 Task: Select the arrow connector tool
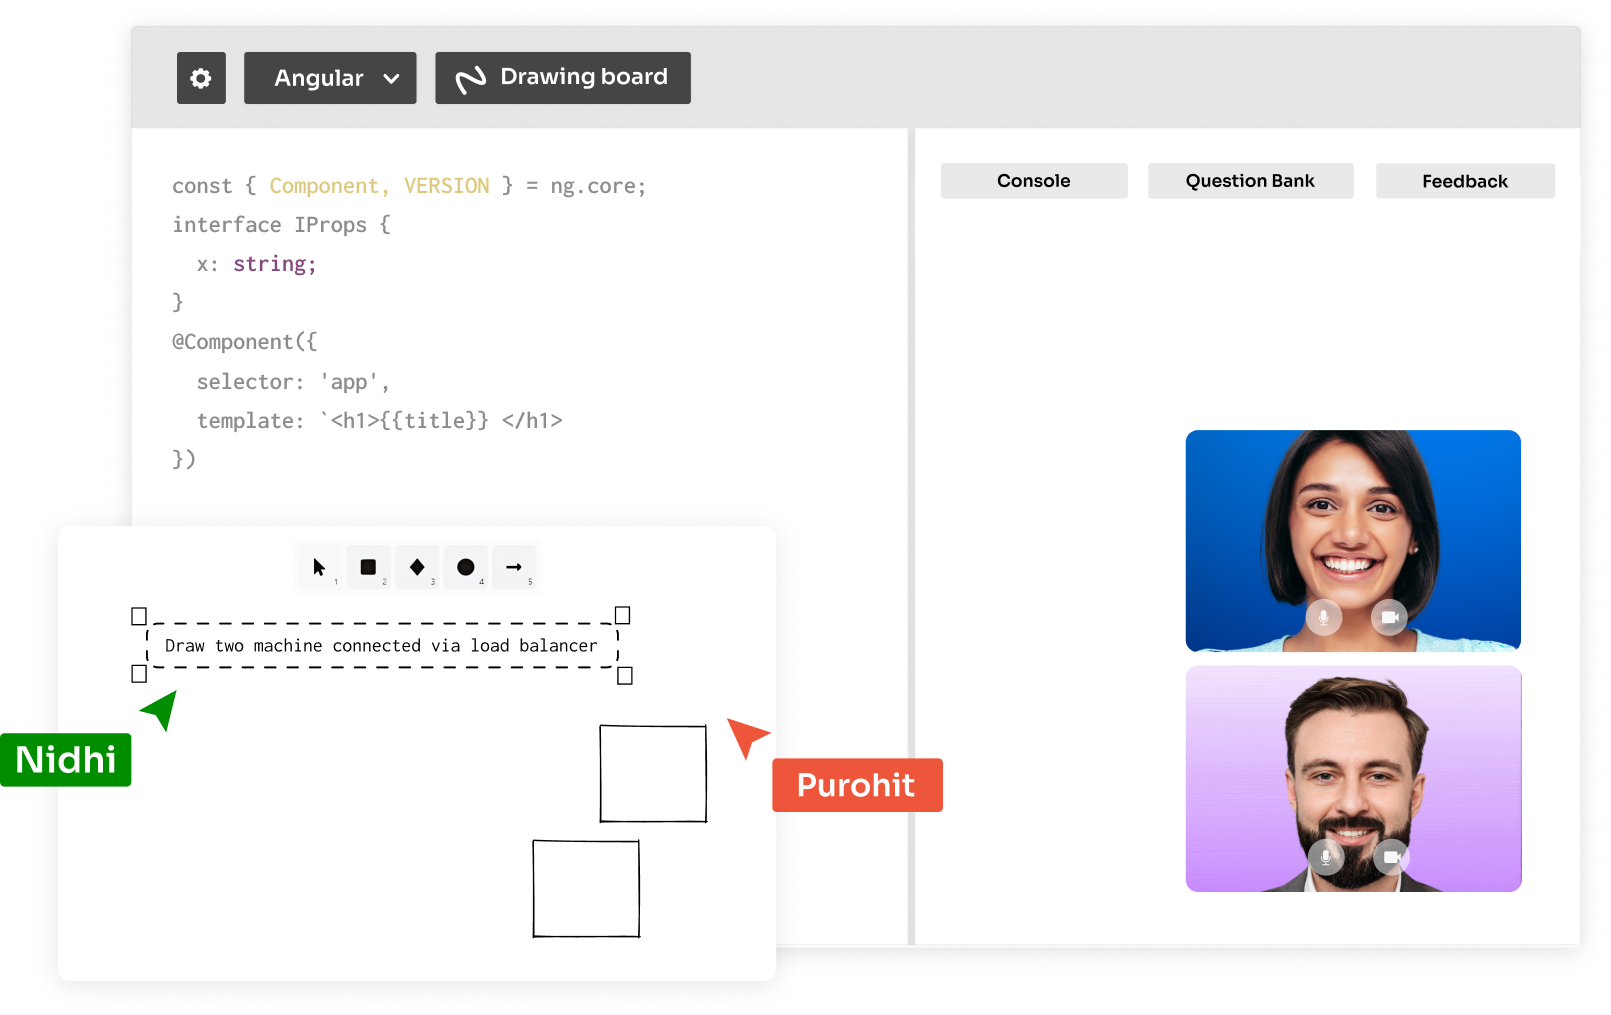point(514,567)
